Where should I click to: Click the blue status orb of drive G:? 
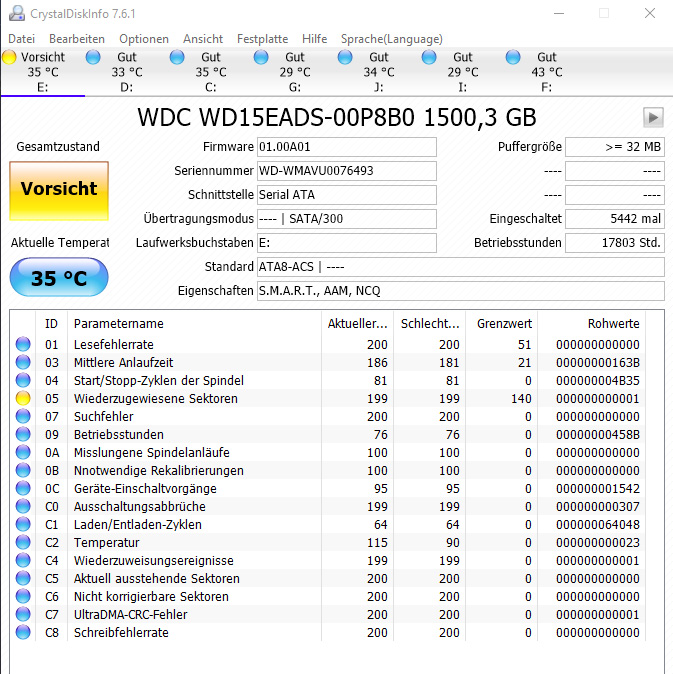pyautogui.click(x=261, y=57)
